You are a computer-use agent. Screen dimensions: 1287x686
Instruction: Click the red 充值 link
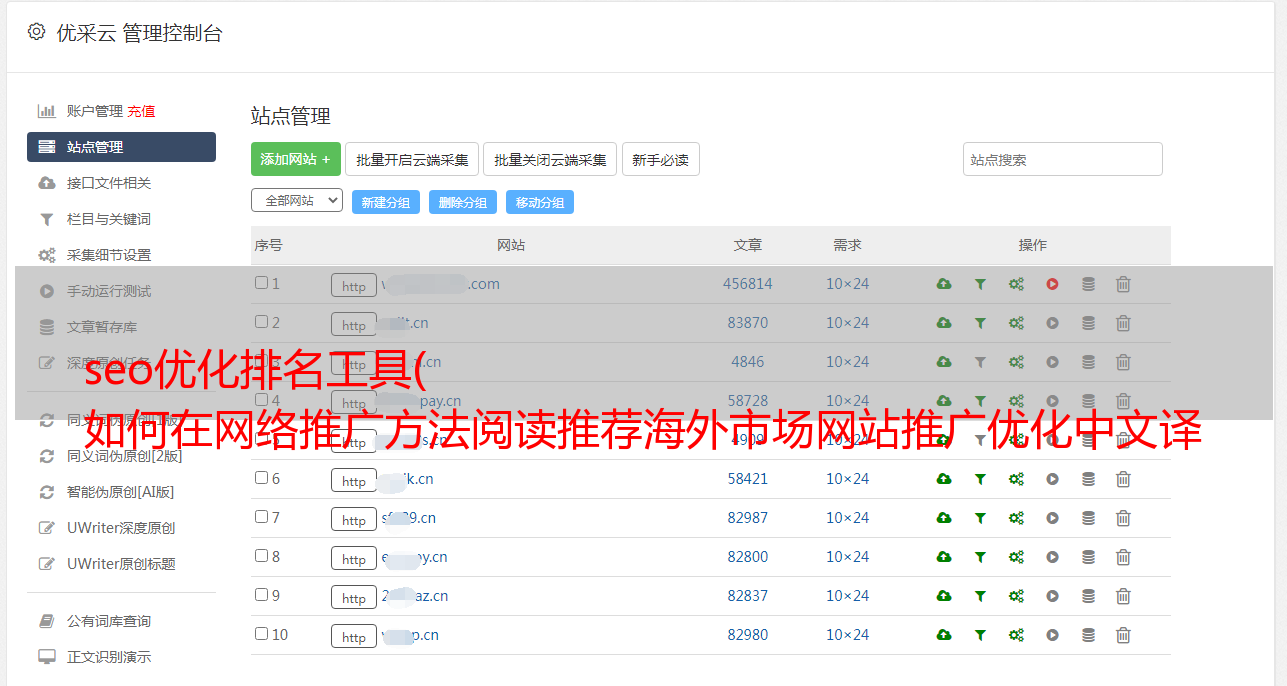141,111
